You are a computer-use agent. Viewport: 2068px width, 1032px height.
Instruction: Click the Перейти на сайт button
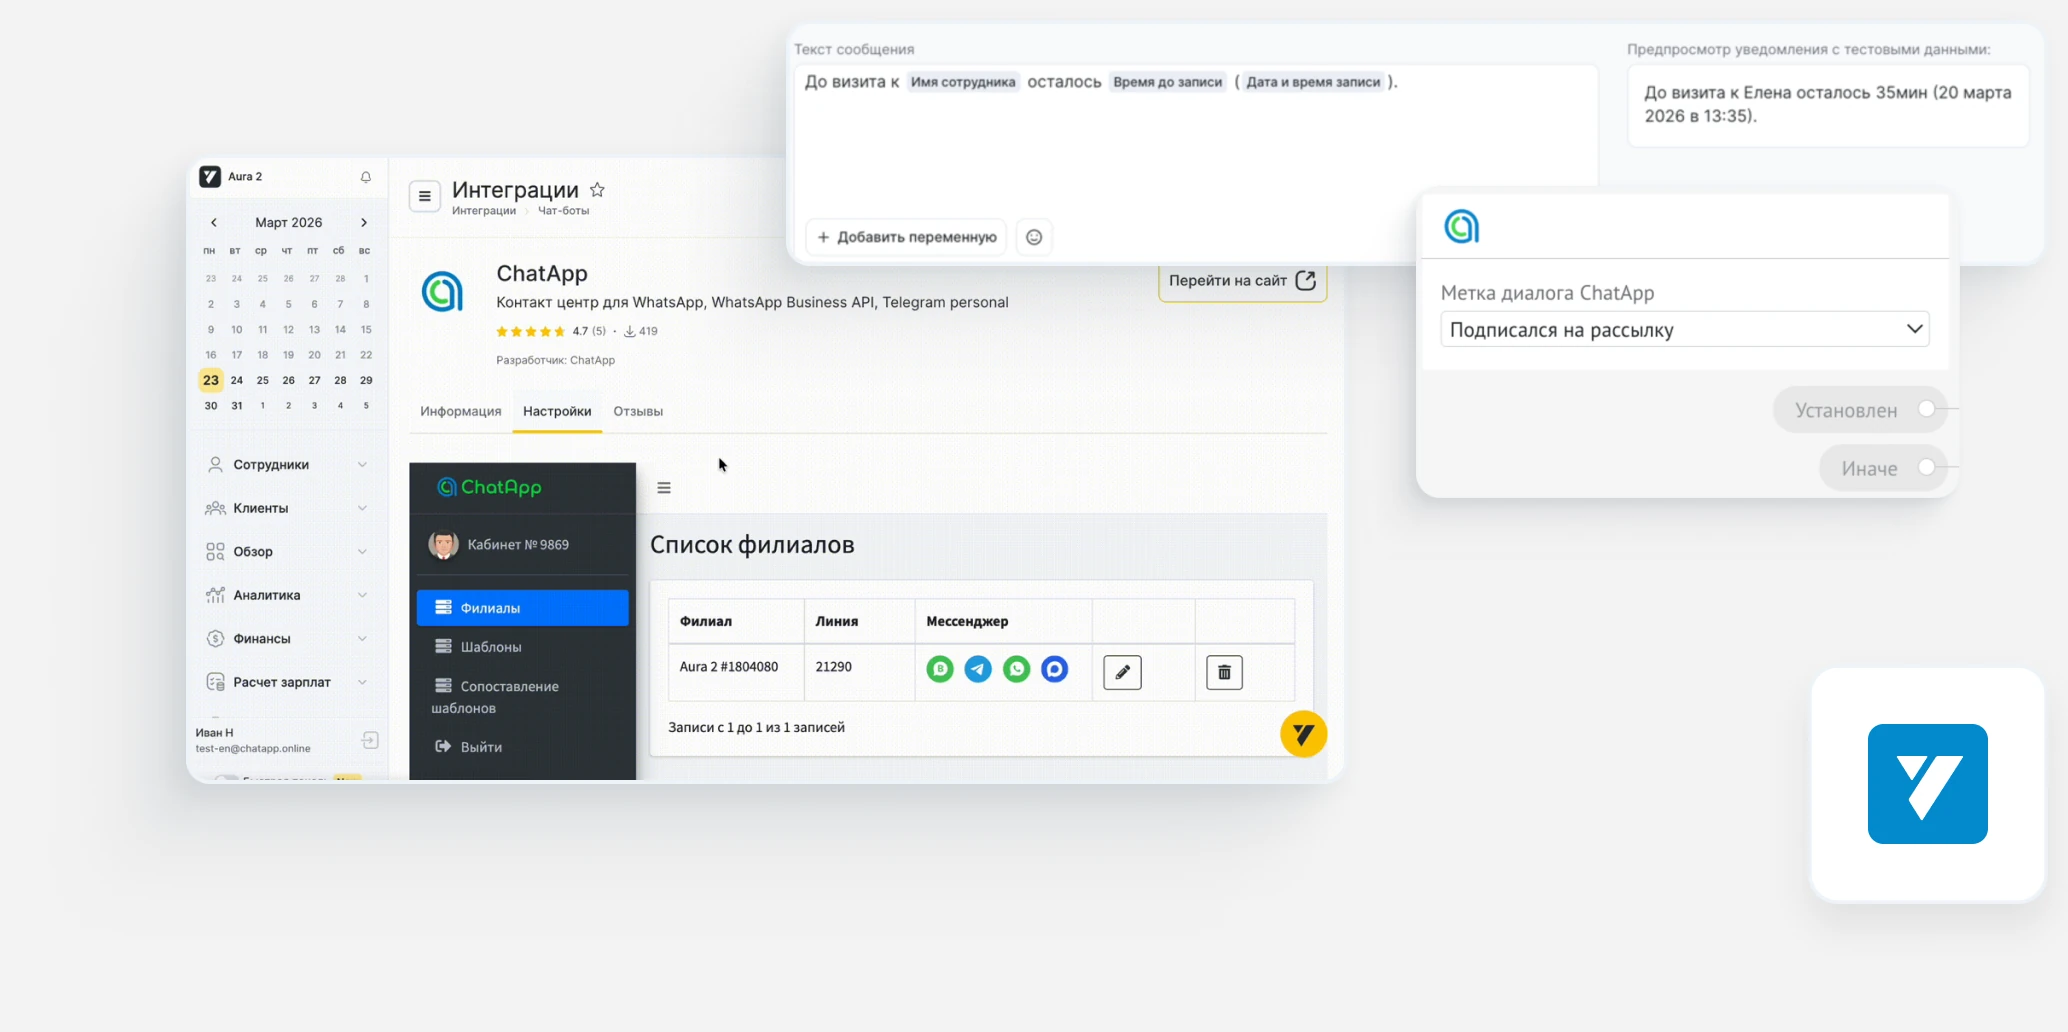(1242, 281)
